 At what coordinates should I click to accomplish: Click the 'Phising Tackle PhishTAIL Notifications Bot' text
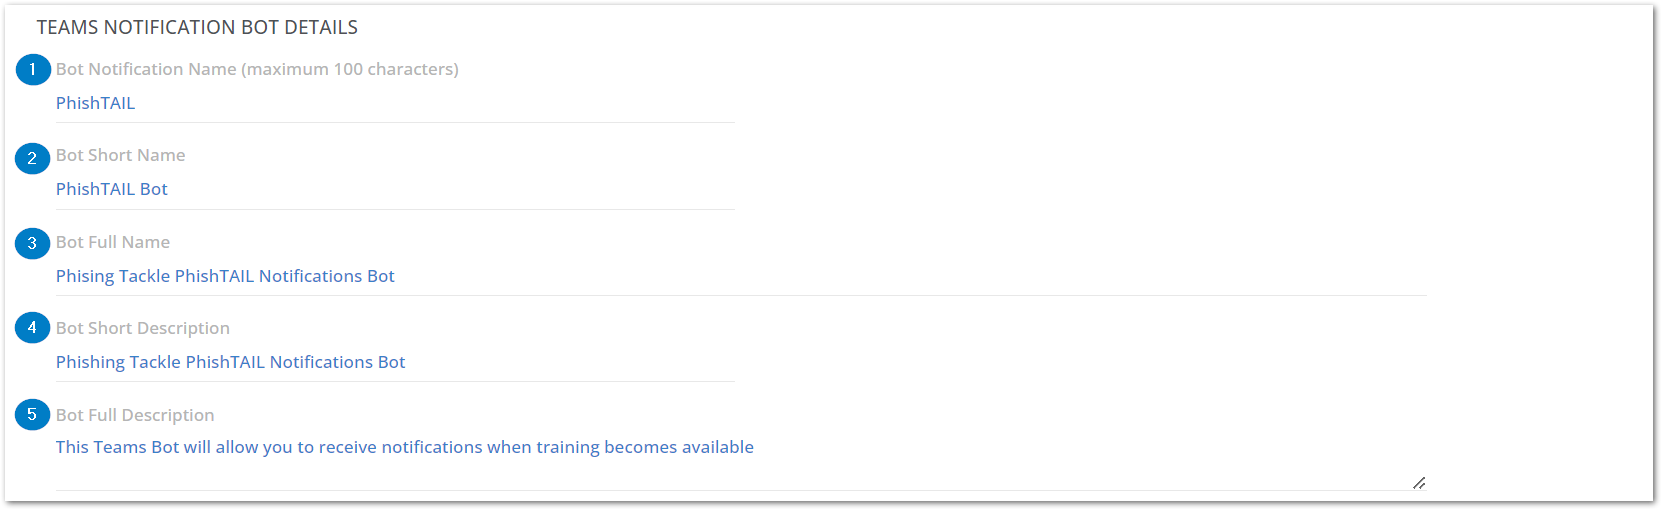pyautogui.click(x=225, y=276)
